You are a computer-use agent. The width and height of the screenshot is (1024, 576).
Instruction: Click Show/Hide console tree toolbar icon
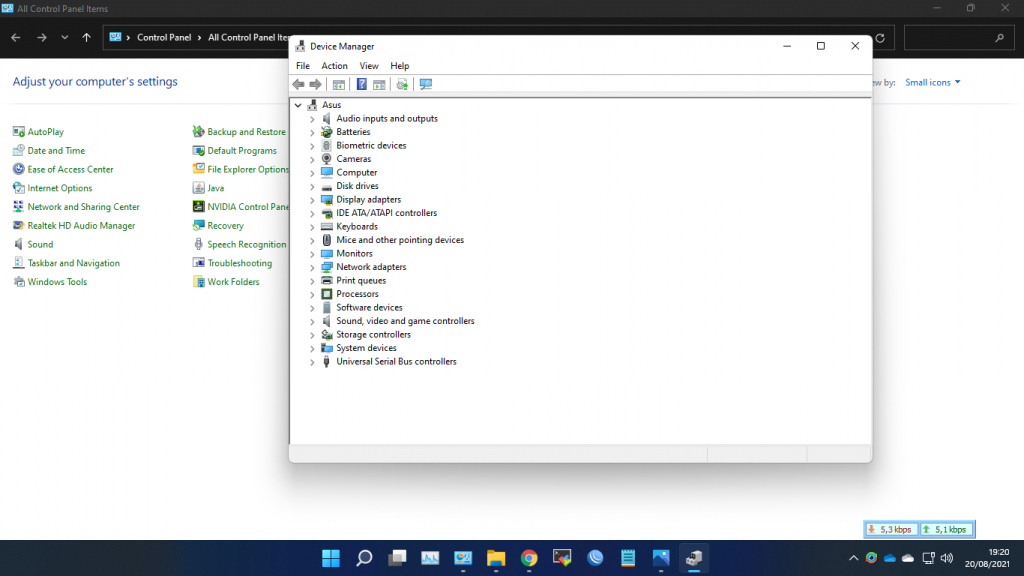pyautogui.click(x=339, y=85)
